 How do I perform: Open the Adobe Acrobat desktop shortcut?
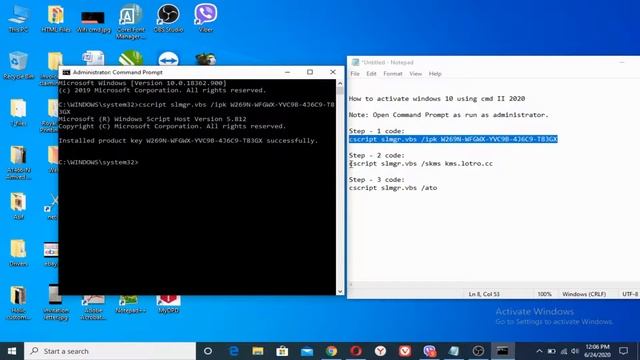[x=93, y=307]
